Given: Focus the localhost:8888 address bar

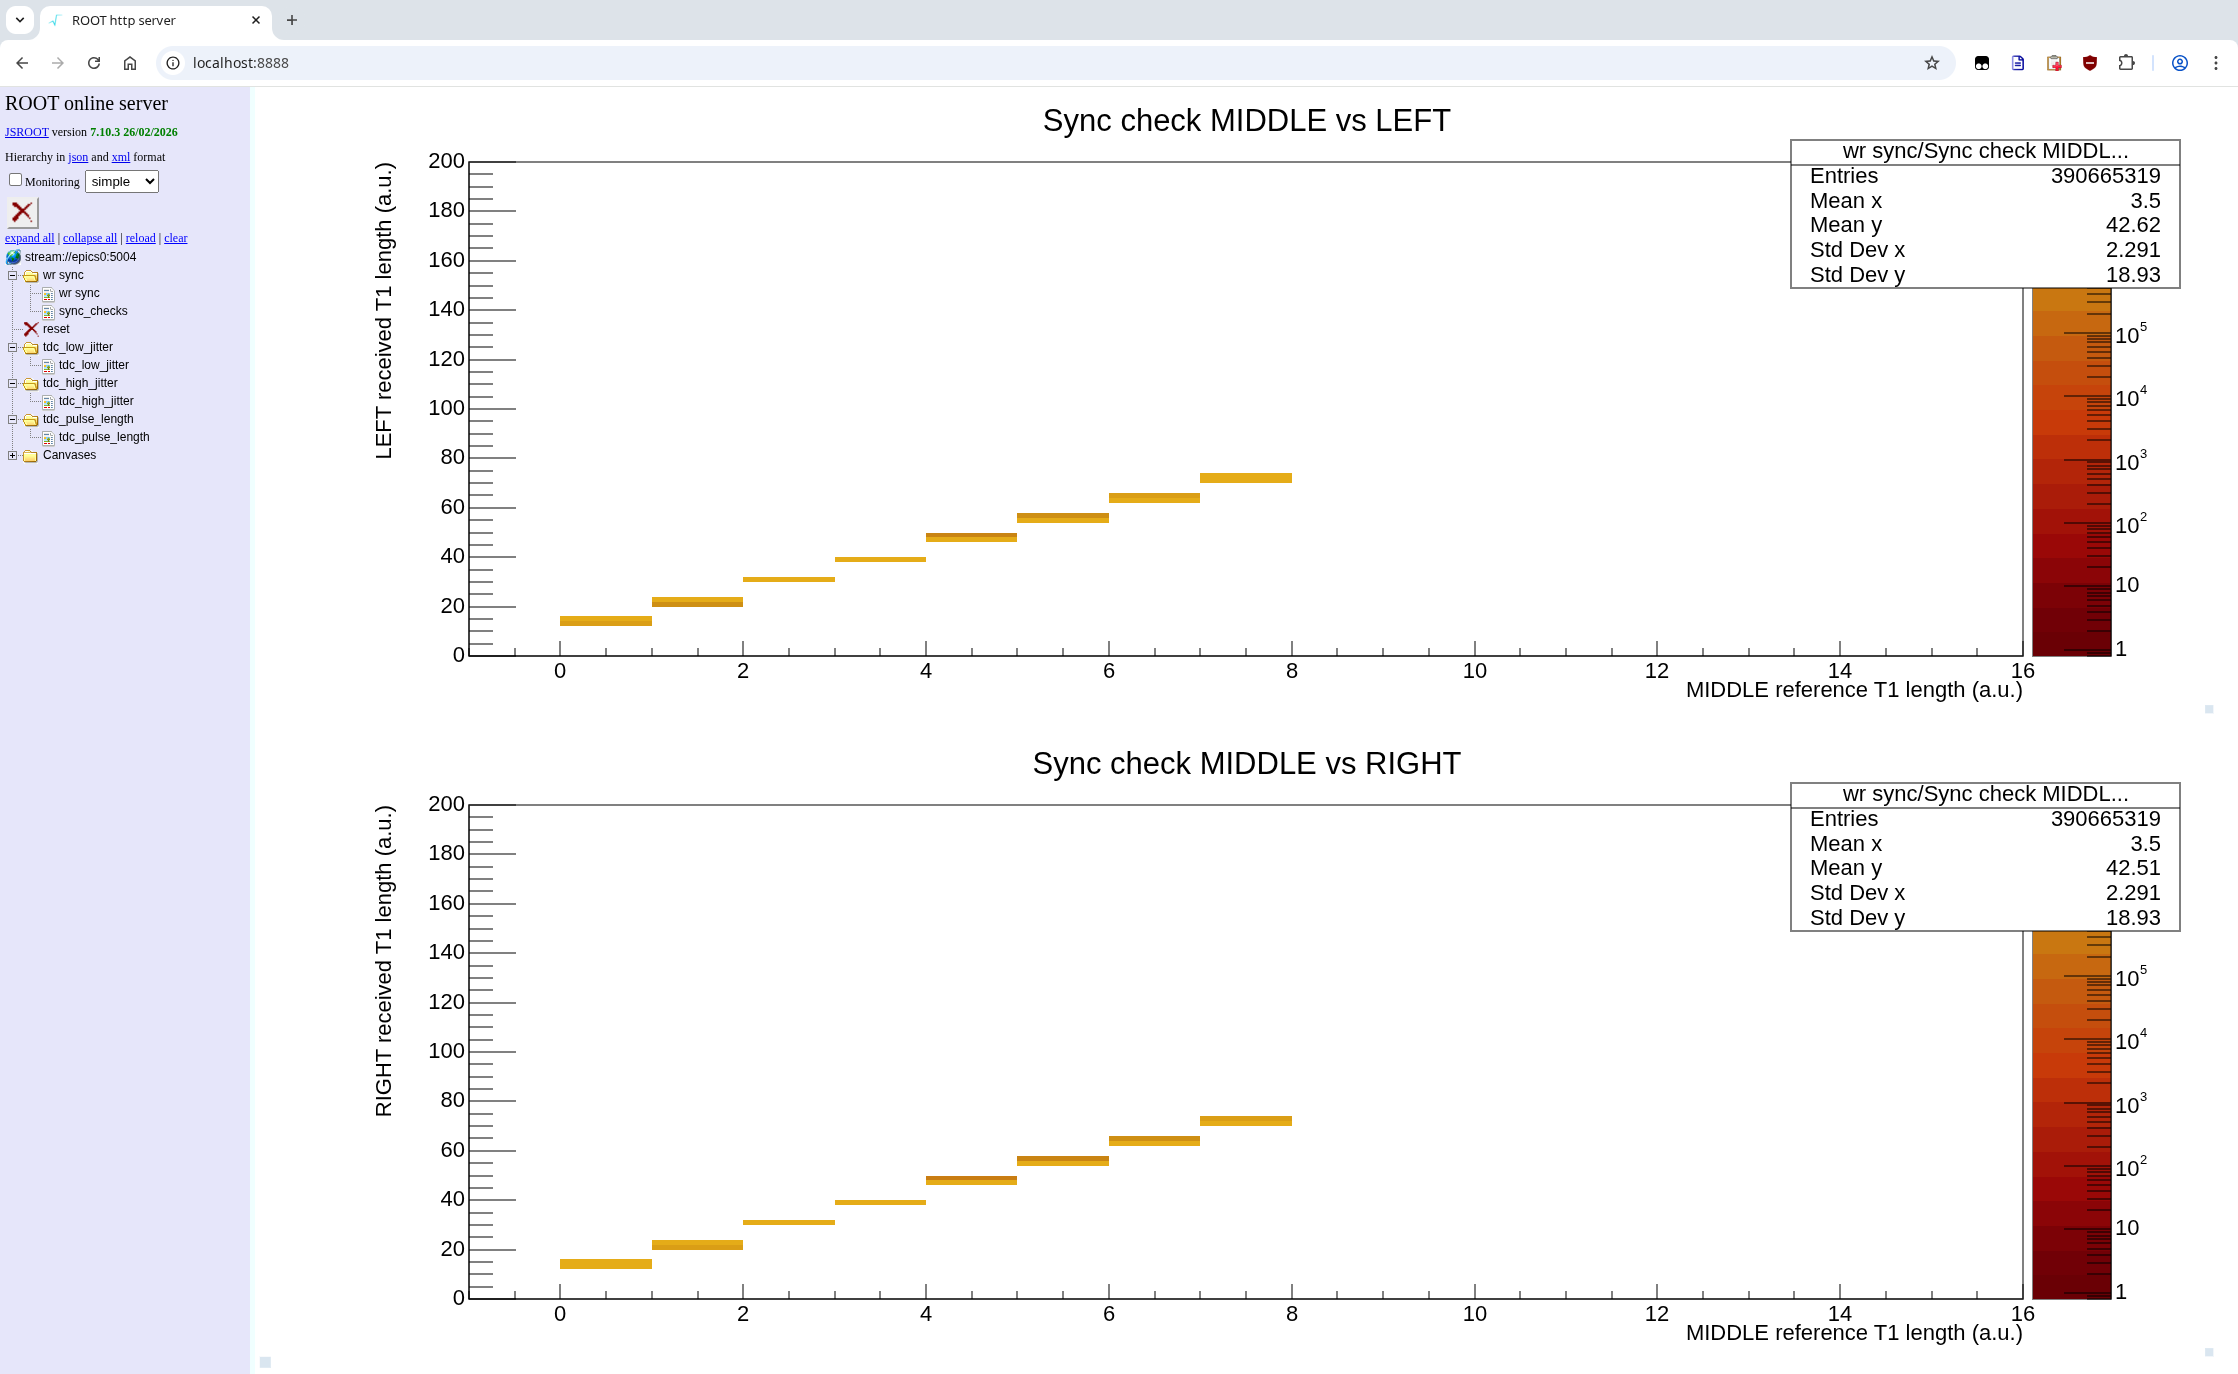Looking at the screenshot, I should point(1040,63).
